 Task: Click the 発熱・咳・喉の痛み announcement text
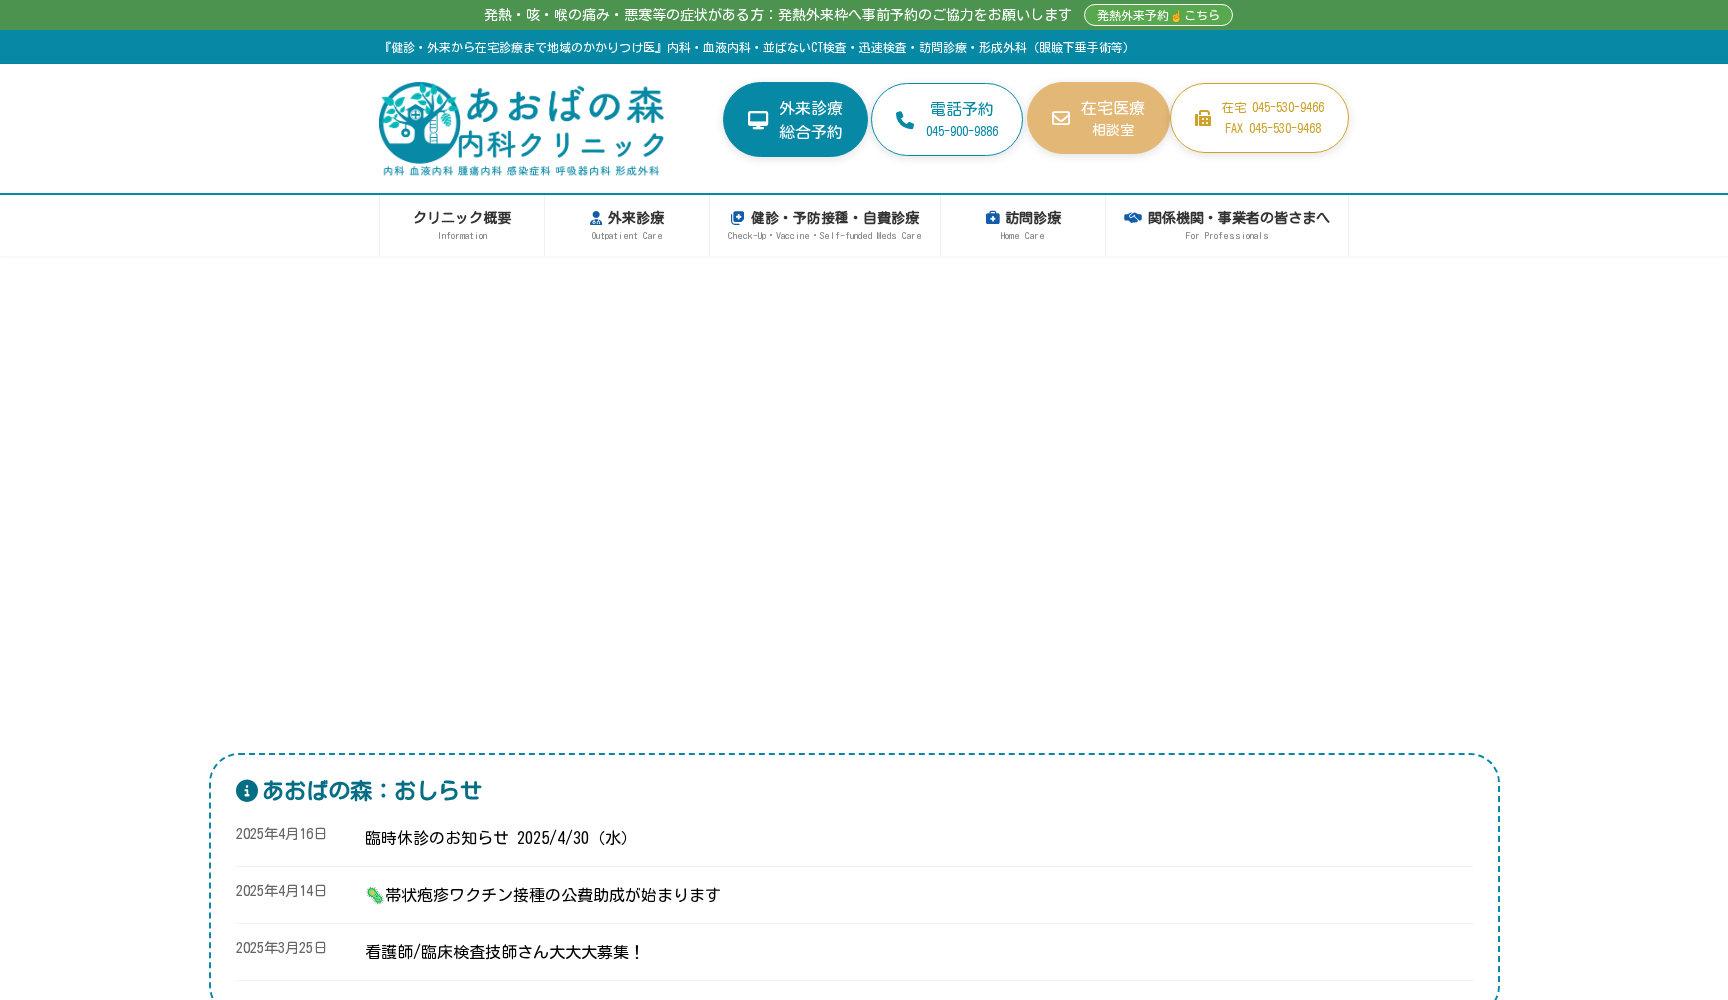click(x=777, y=15)
